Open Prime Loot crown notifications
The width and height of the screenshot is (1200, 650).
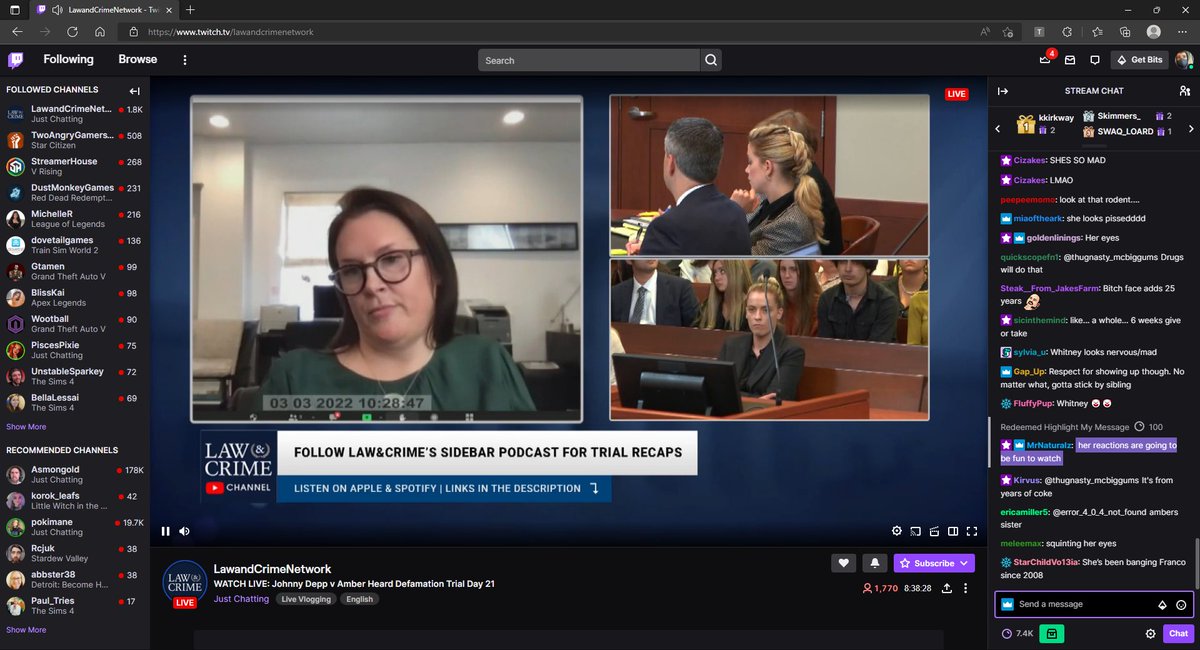click(x=1045, y=59)
